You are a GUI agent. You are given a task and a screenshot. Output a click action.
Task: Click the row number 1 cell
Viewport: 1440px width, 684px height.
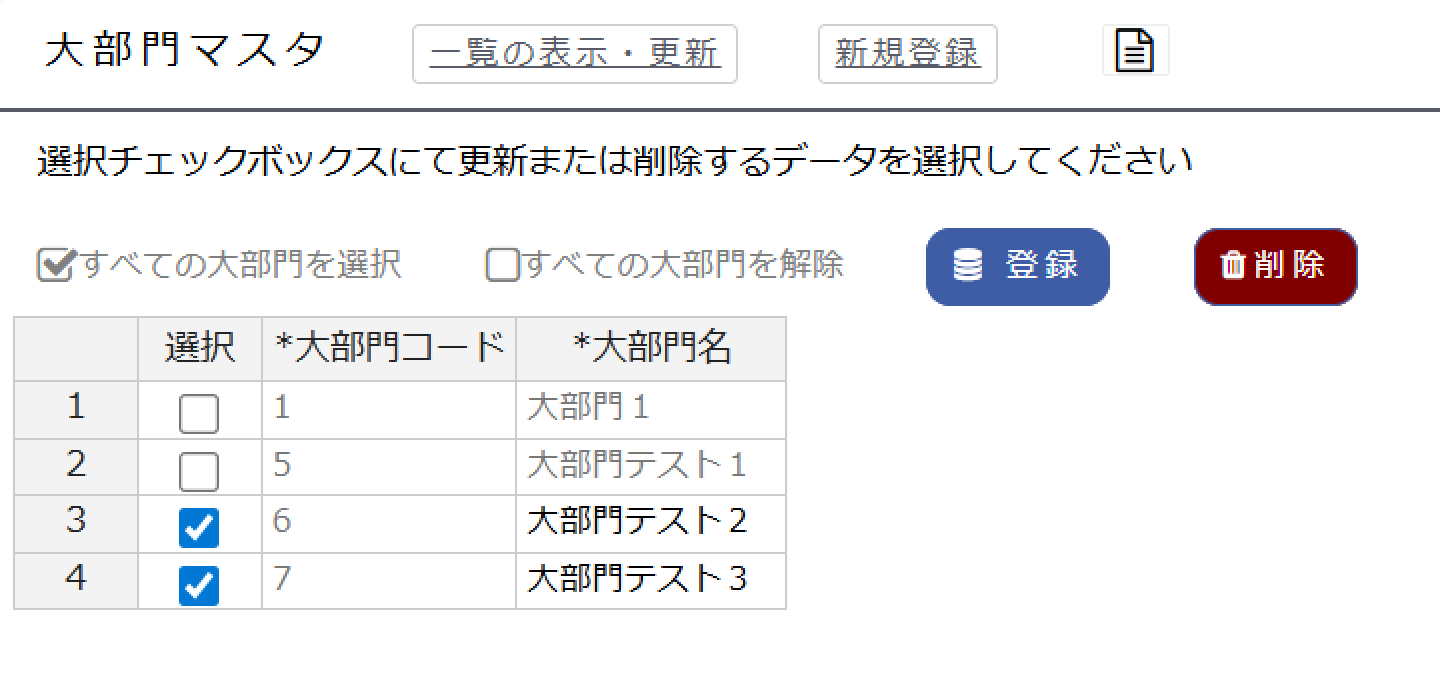pos(75,408)
